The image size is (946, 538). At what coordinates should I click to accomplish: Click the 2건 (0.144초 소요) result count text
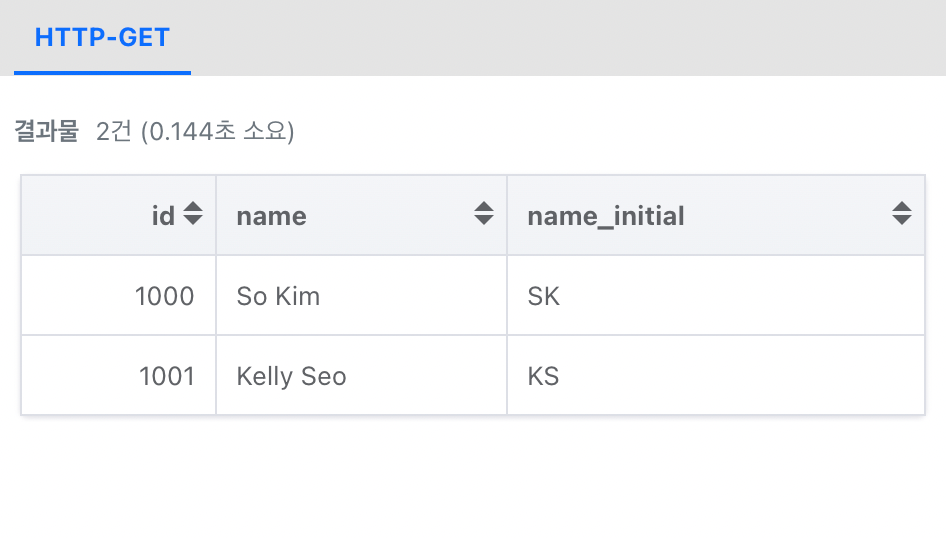(x=195, y=131)
